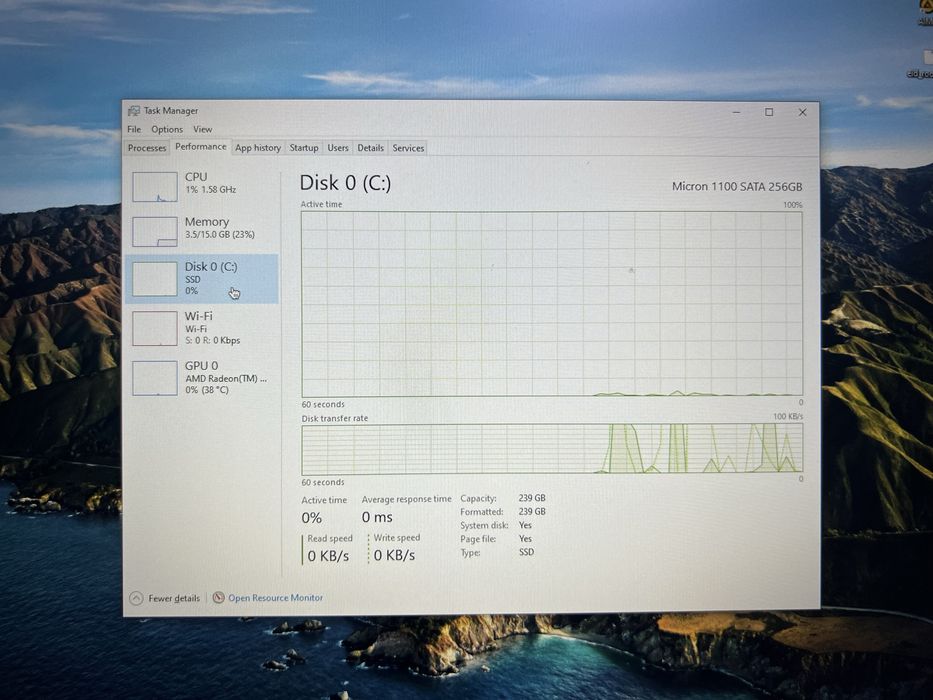Open the Startup tab
This screenshot has height=700, width=933.
[x=303, y=148]
